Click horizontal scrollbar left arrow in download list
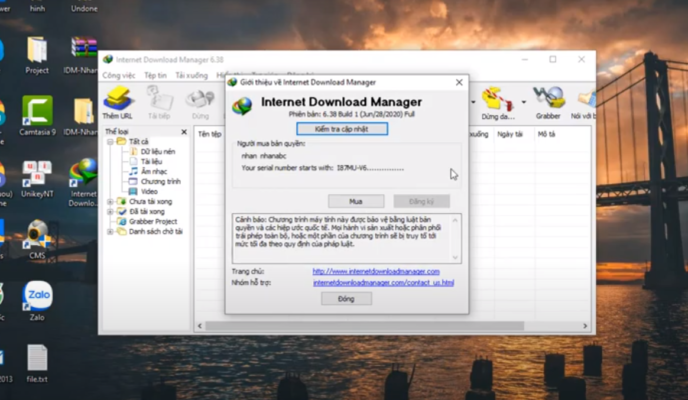Viewport: 688px width, 400px height. click(200, 326)
